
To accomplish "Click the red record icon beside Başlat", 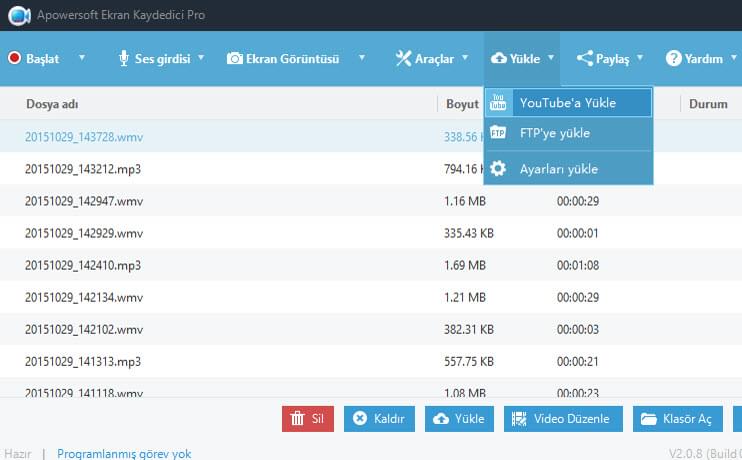I will 15,59.
